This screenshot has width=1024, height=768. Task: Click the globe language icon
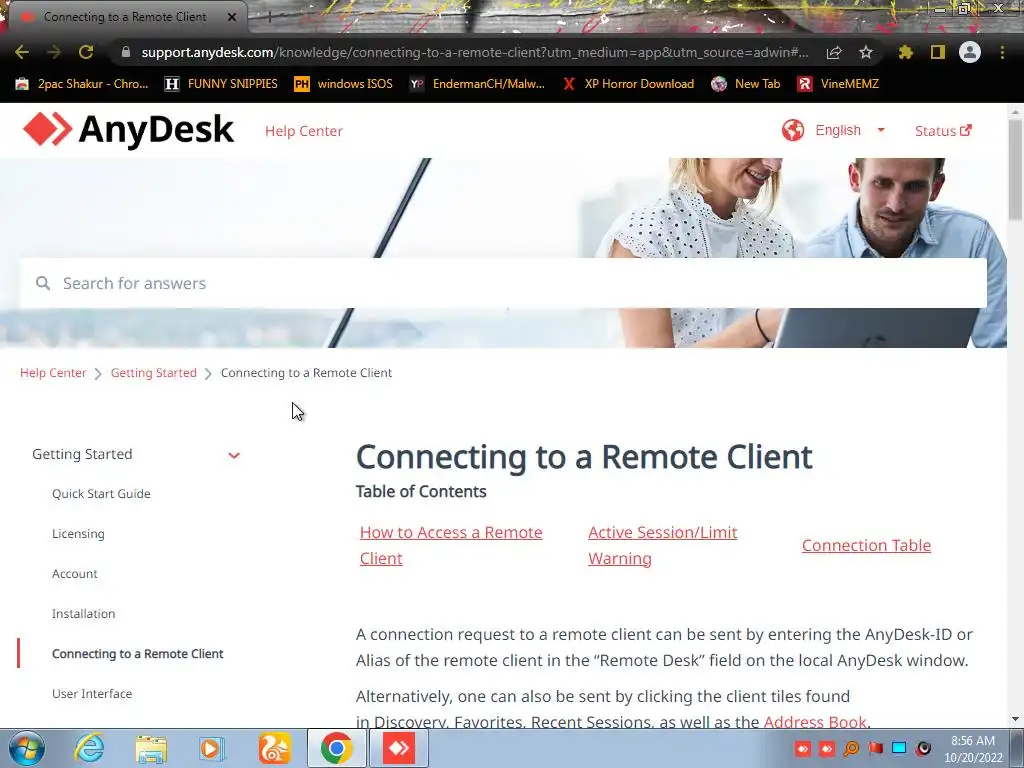[793, 130]
